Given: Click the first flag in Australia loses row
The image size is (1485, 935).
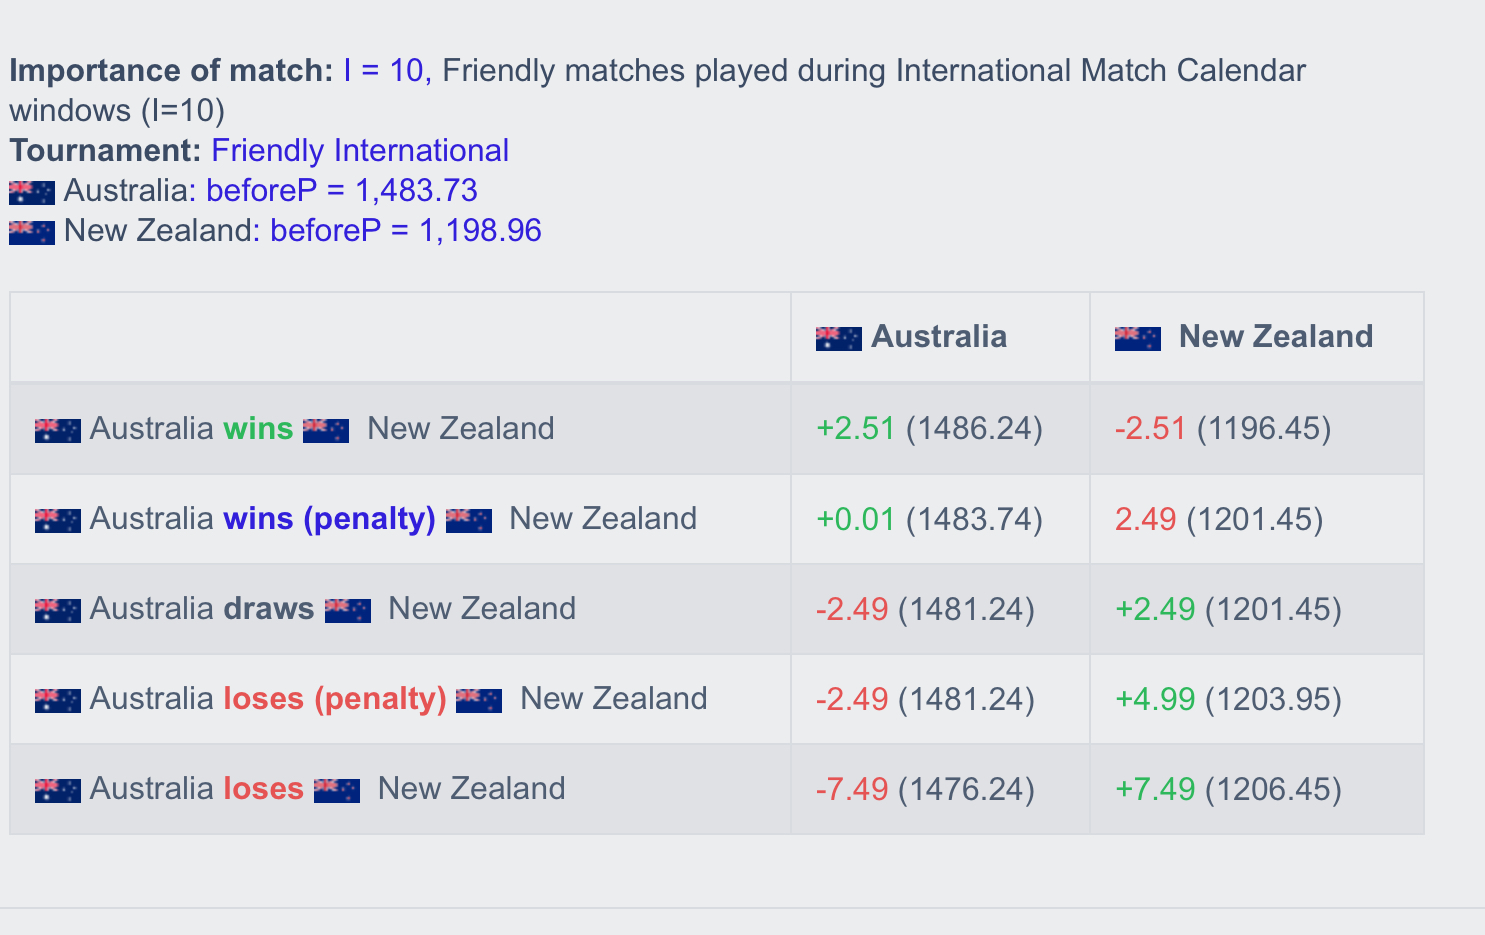Looking at the screenshot, I should tap(58, 790).
